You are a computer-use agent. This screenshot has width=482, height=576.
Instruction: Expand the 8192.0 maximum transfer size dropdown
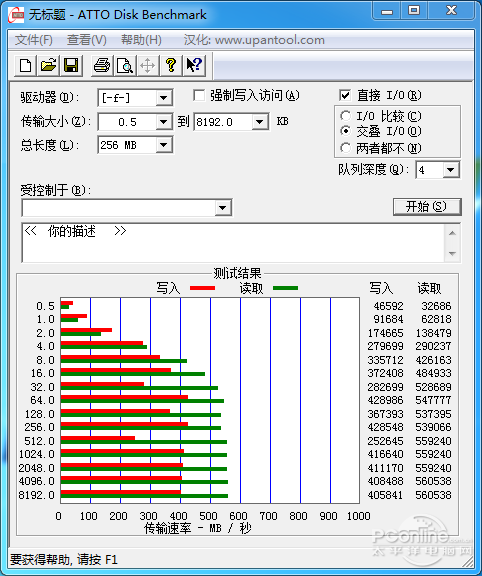(x=259, y=122)
